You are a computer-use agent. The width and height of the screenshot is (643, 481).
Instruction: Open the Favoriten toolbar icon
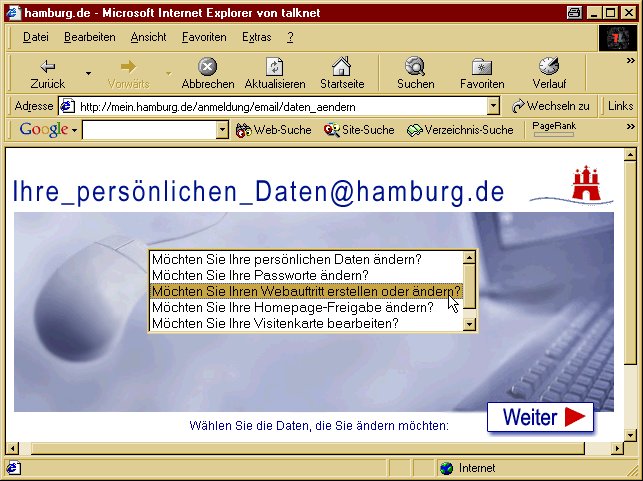click(x=481, y=66)
